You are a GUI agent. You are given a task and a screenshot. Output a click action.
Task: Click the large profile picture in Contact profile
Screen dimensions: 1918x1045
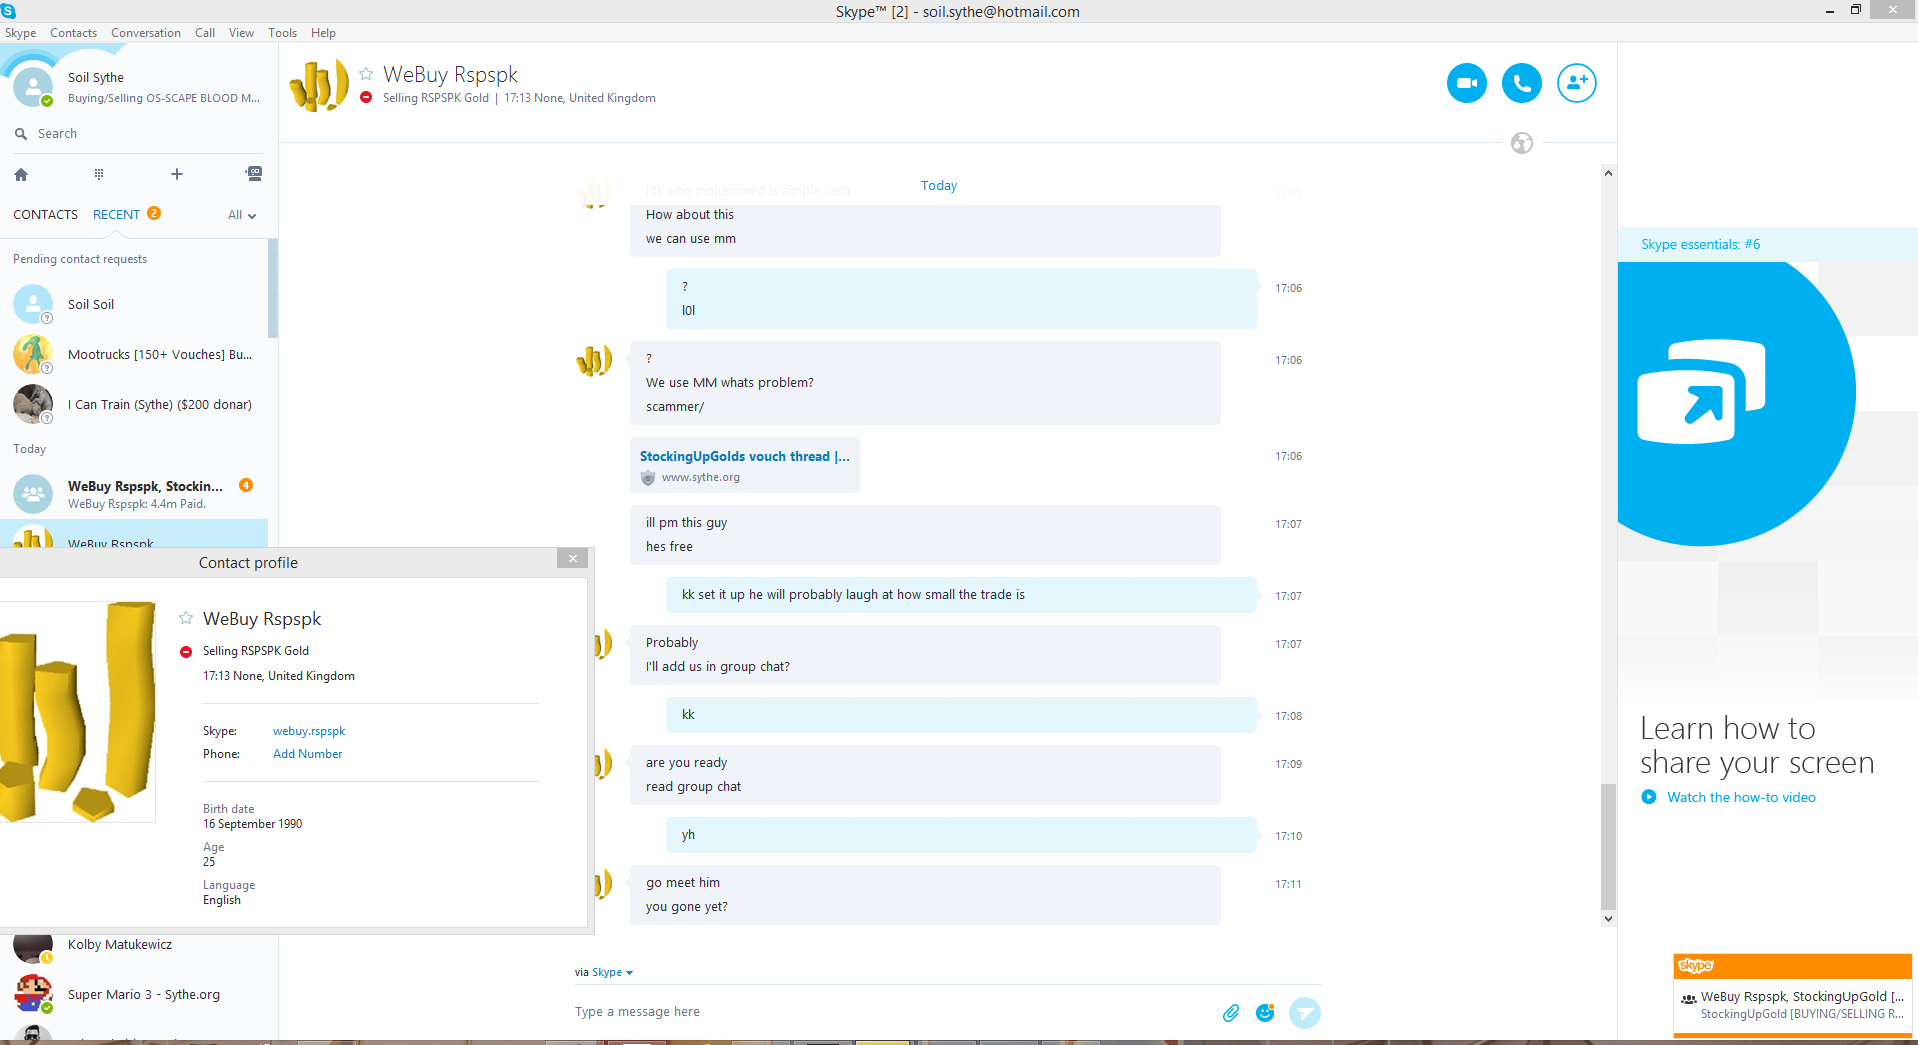(78, 712)
